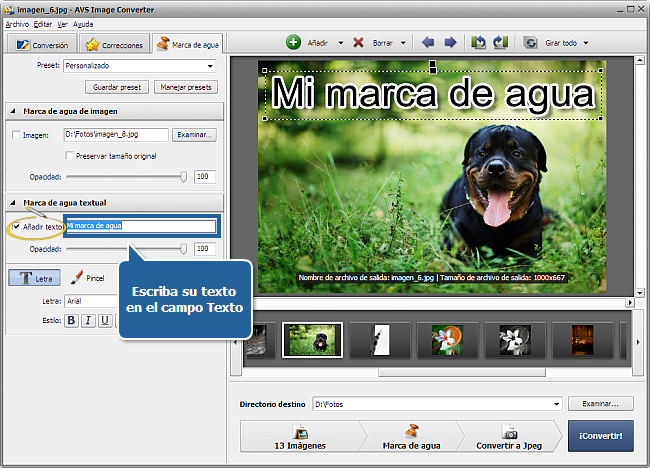Rotate image counterclockwise
Image resolution: width=650 pixels, height=468 pixels.
tap(479, 43)
